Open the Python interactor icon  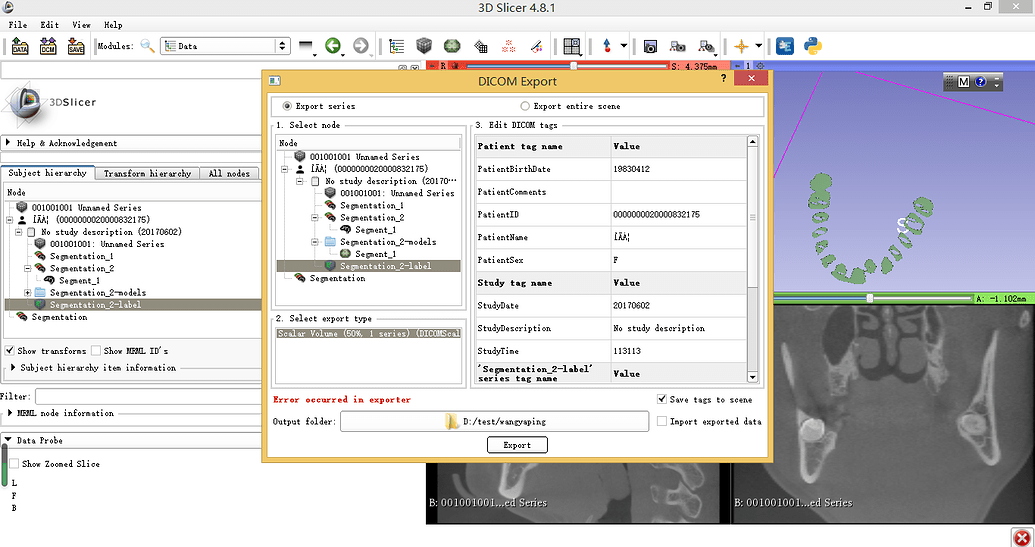[x=814, y=46]
